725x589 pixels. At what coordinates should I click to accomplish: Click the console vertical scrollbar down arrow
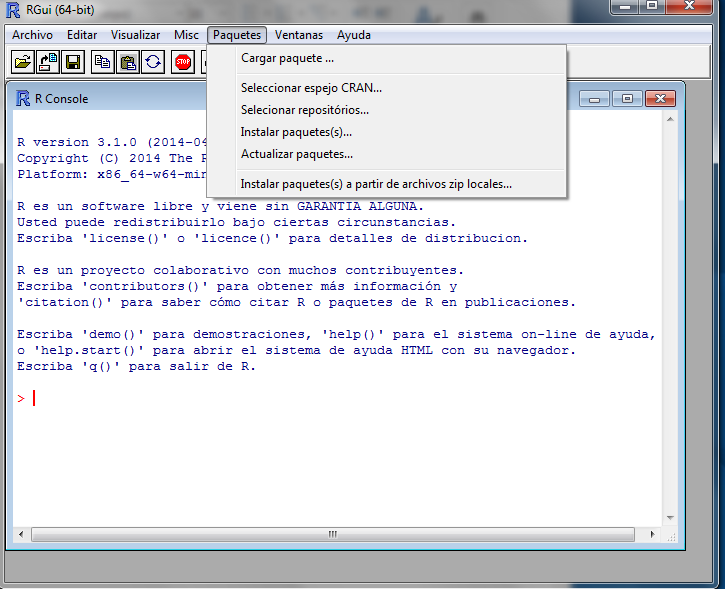[x=670, y=518]
